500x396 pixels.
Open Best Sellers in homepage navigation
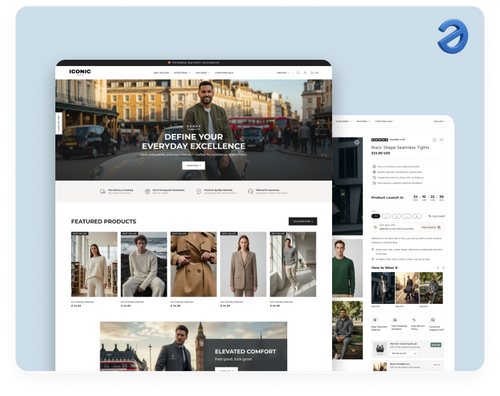[x=161, y=73]
